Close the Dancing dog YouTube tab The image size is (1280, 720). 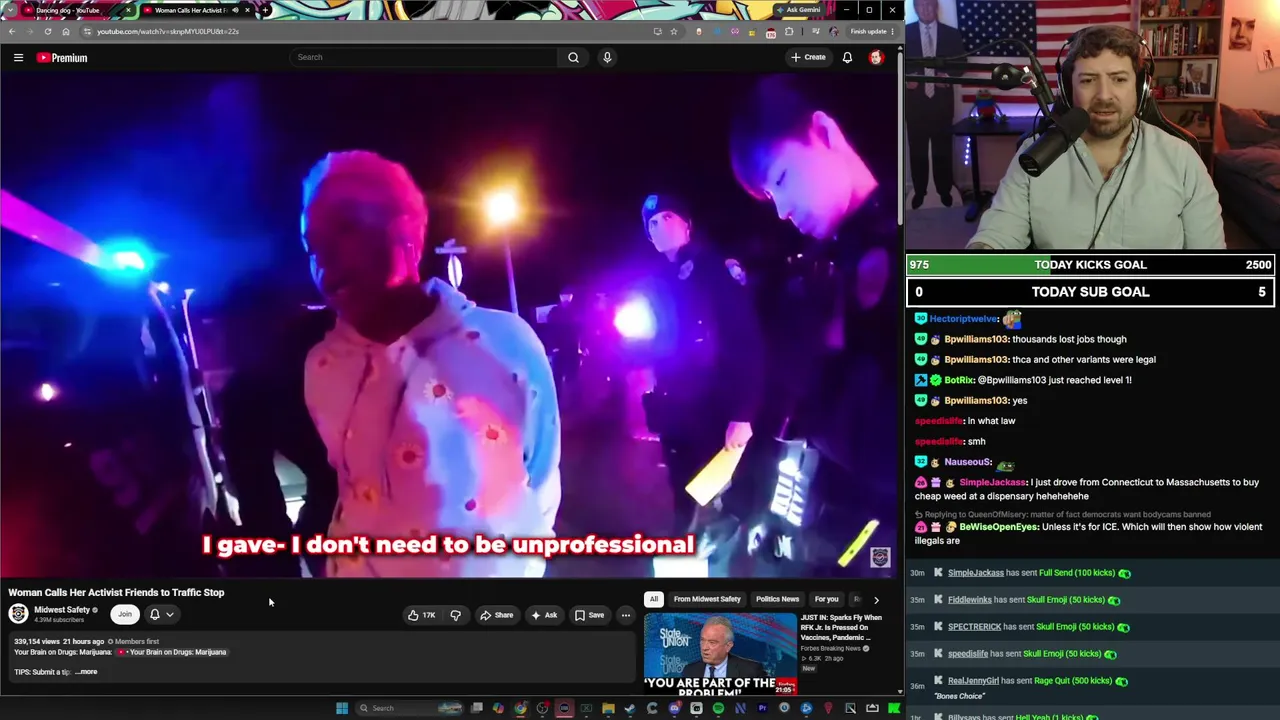point(127,10)
